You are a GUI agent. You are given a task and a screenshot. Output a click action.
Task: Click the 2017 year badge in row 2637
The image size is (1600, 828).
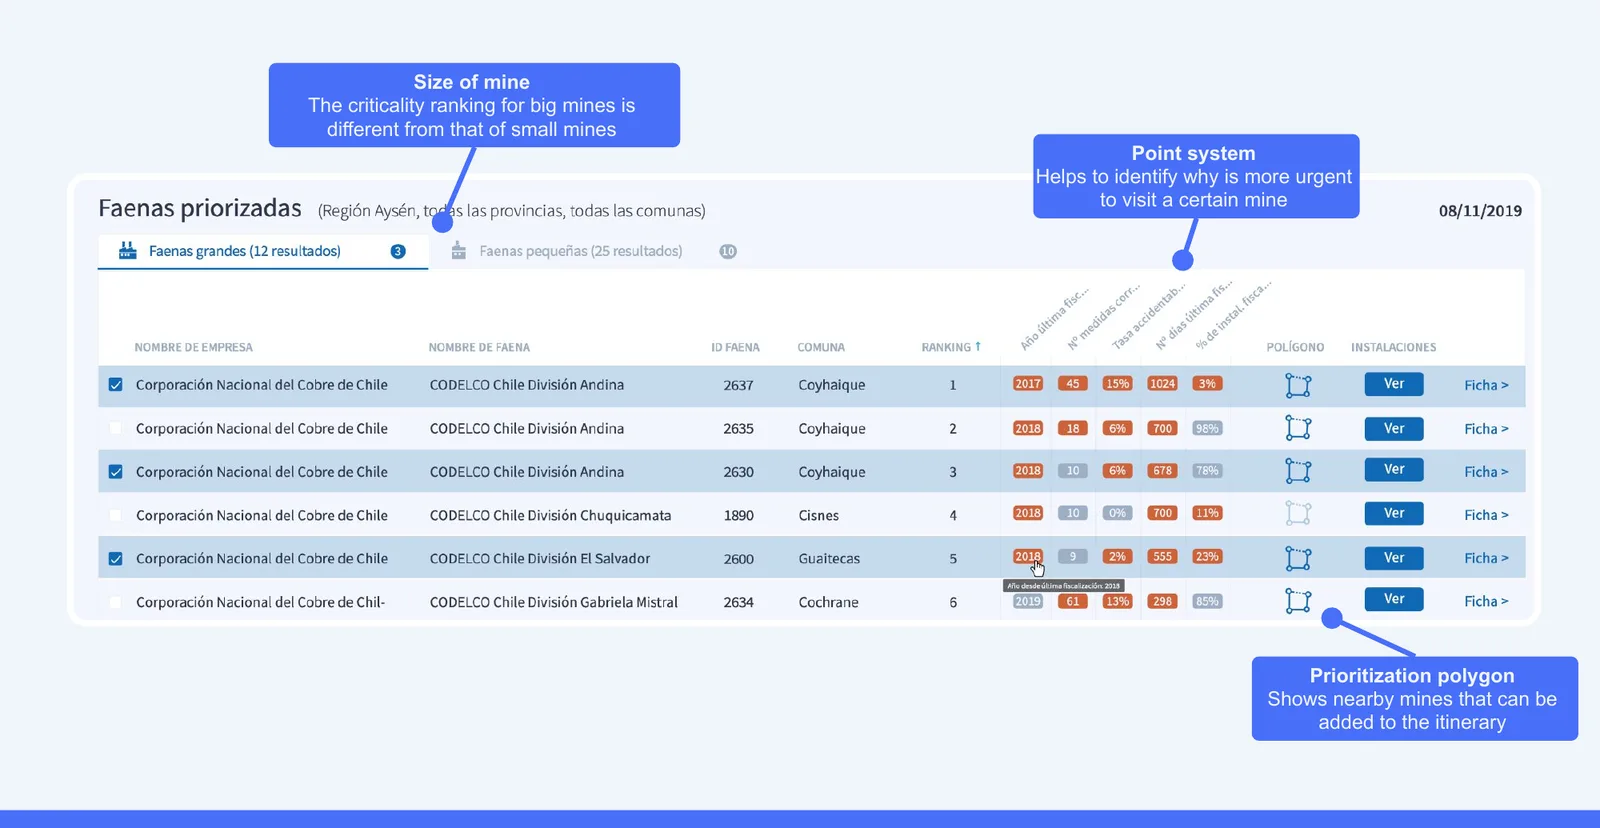1028,384
